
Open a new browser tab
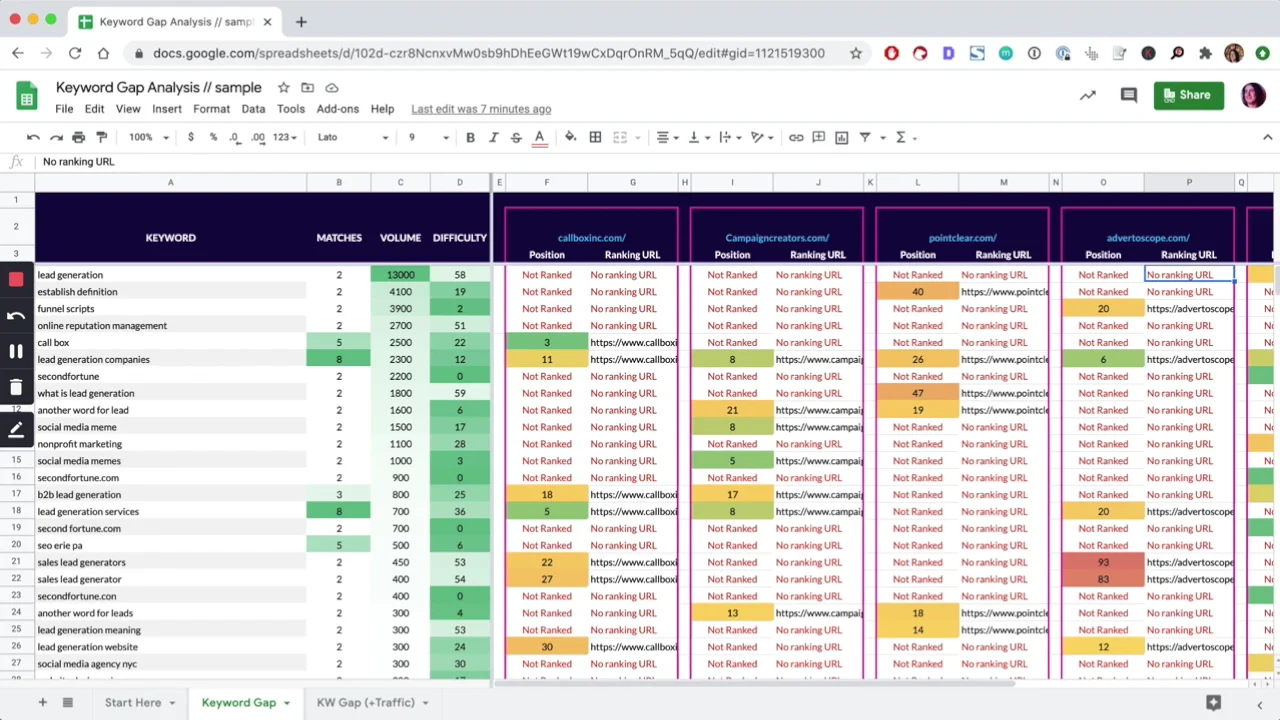pyautogui.click(x=301, y=21)
